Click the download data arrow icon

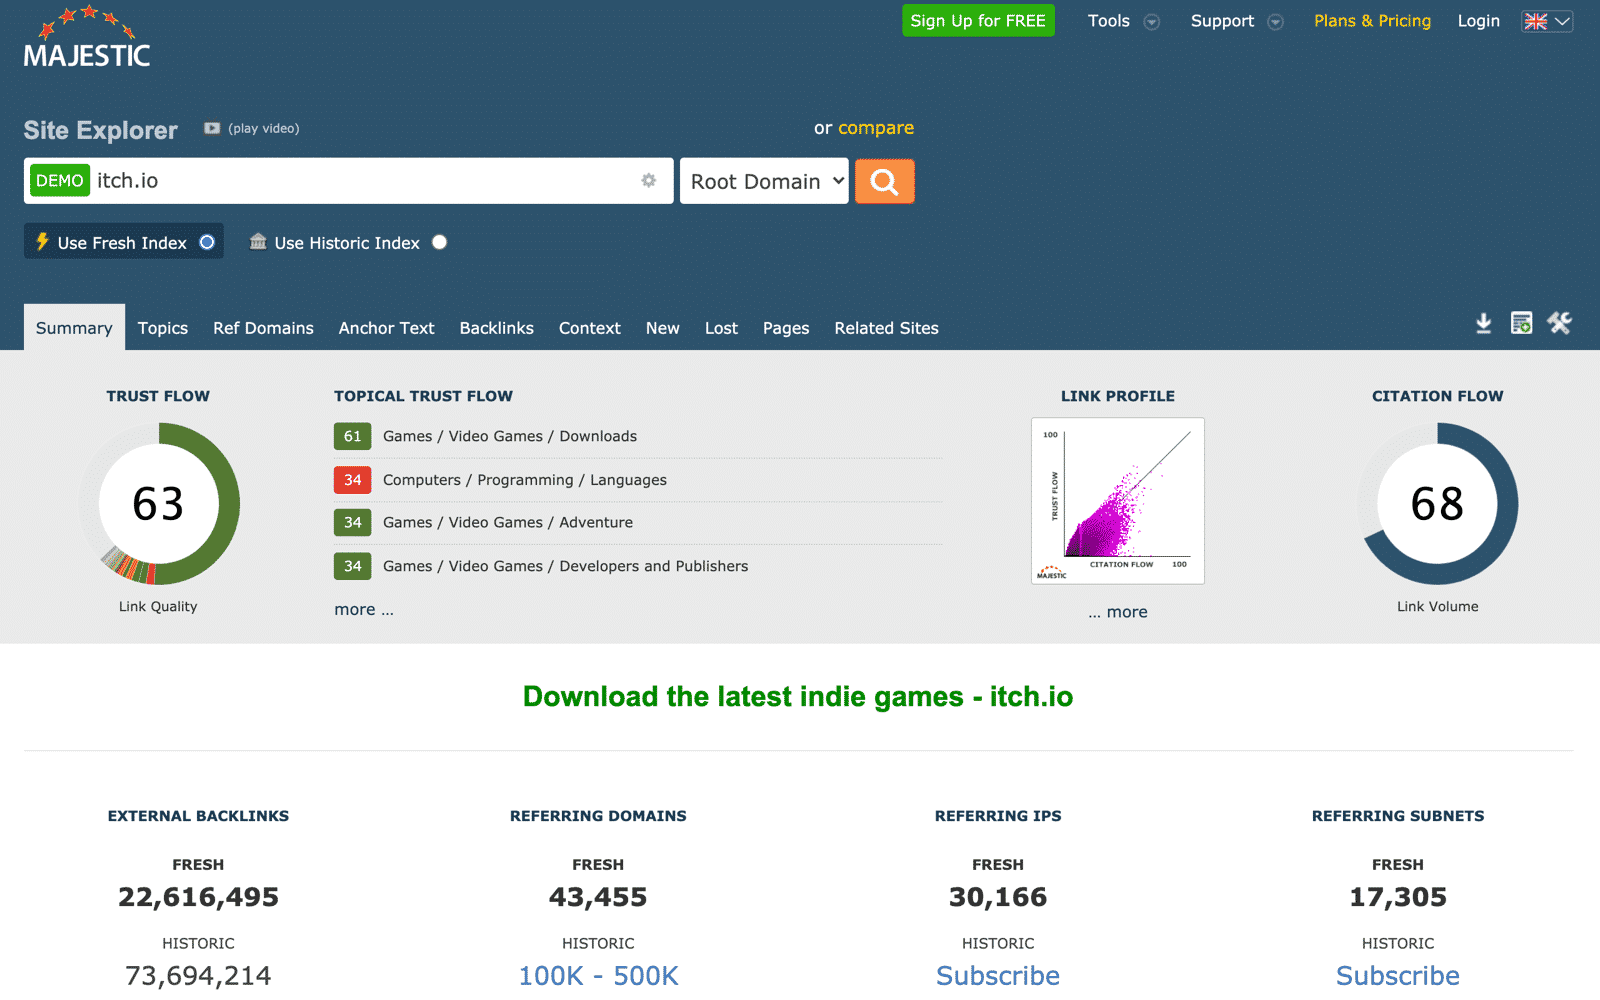pyautogui.click(x=1483, y=323)
